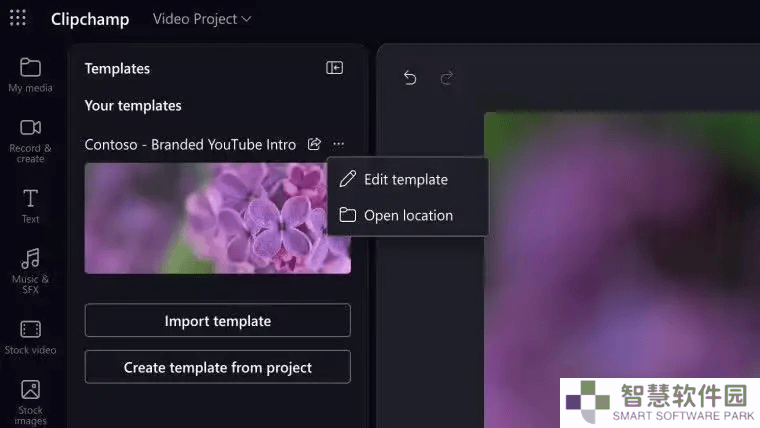Viewport: 760px width, 428px height.
Task: Expand the Video Project dropdown
Action: [202, 19]
